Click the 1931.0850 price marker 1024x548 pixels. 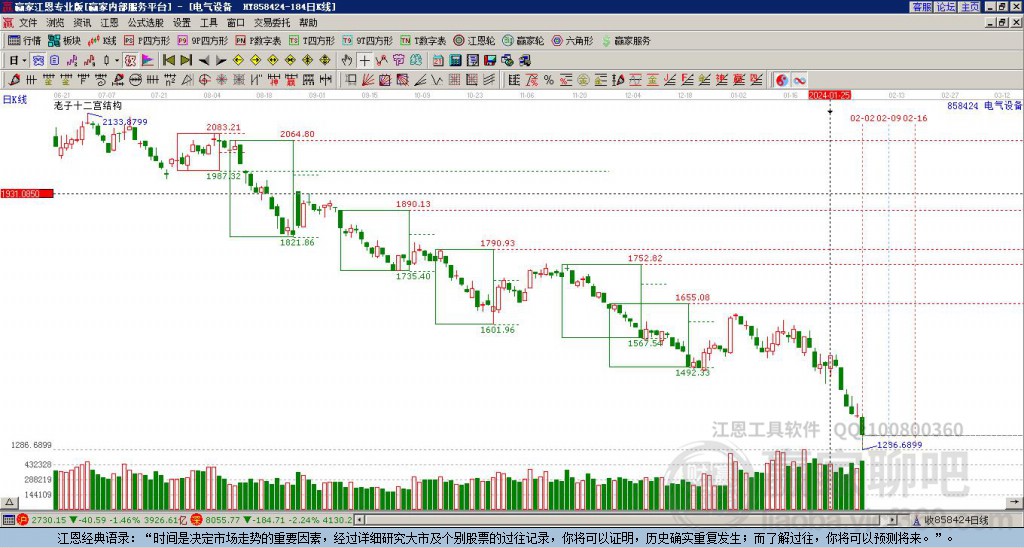click(27, 194)
